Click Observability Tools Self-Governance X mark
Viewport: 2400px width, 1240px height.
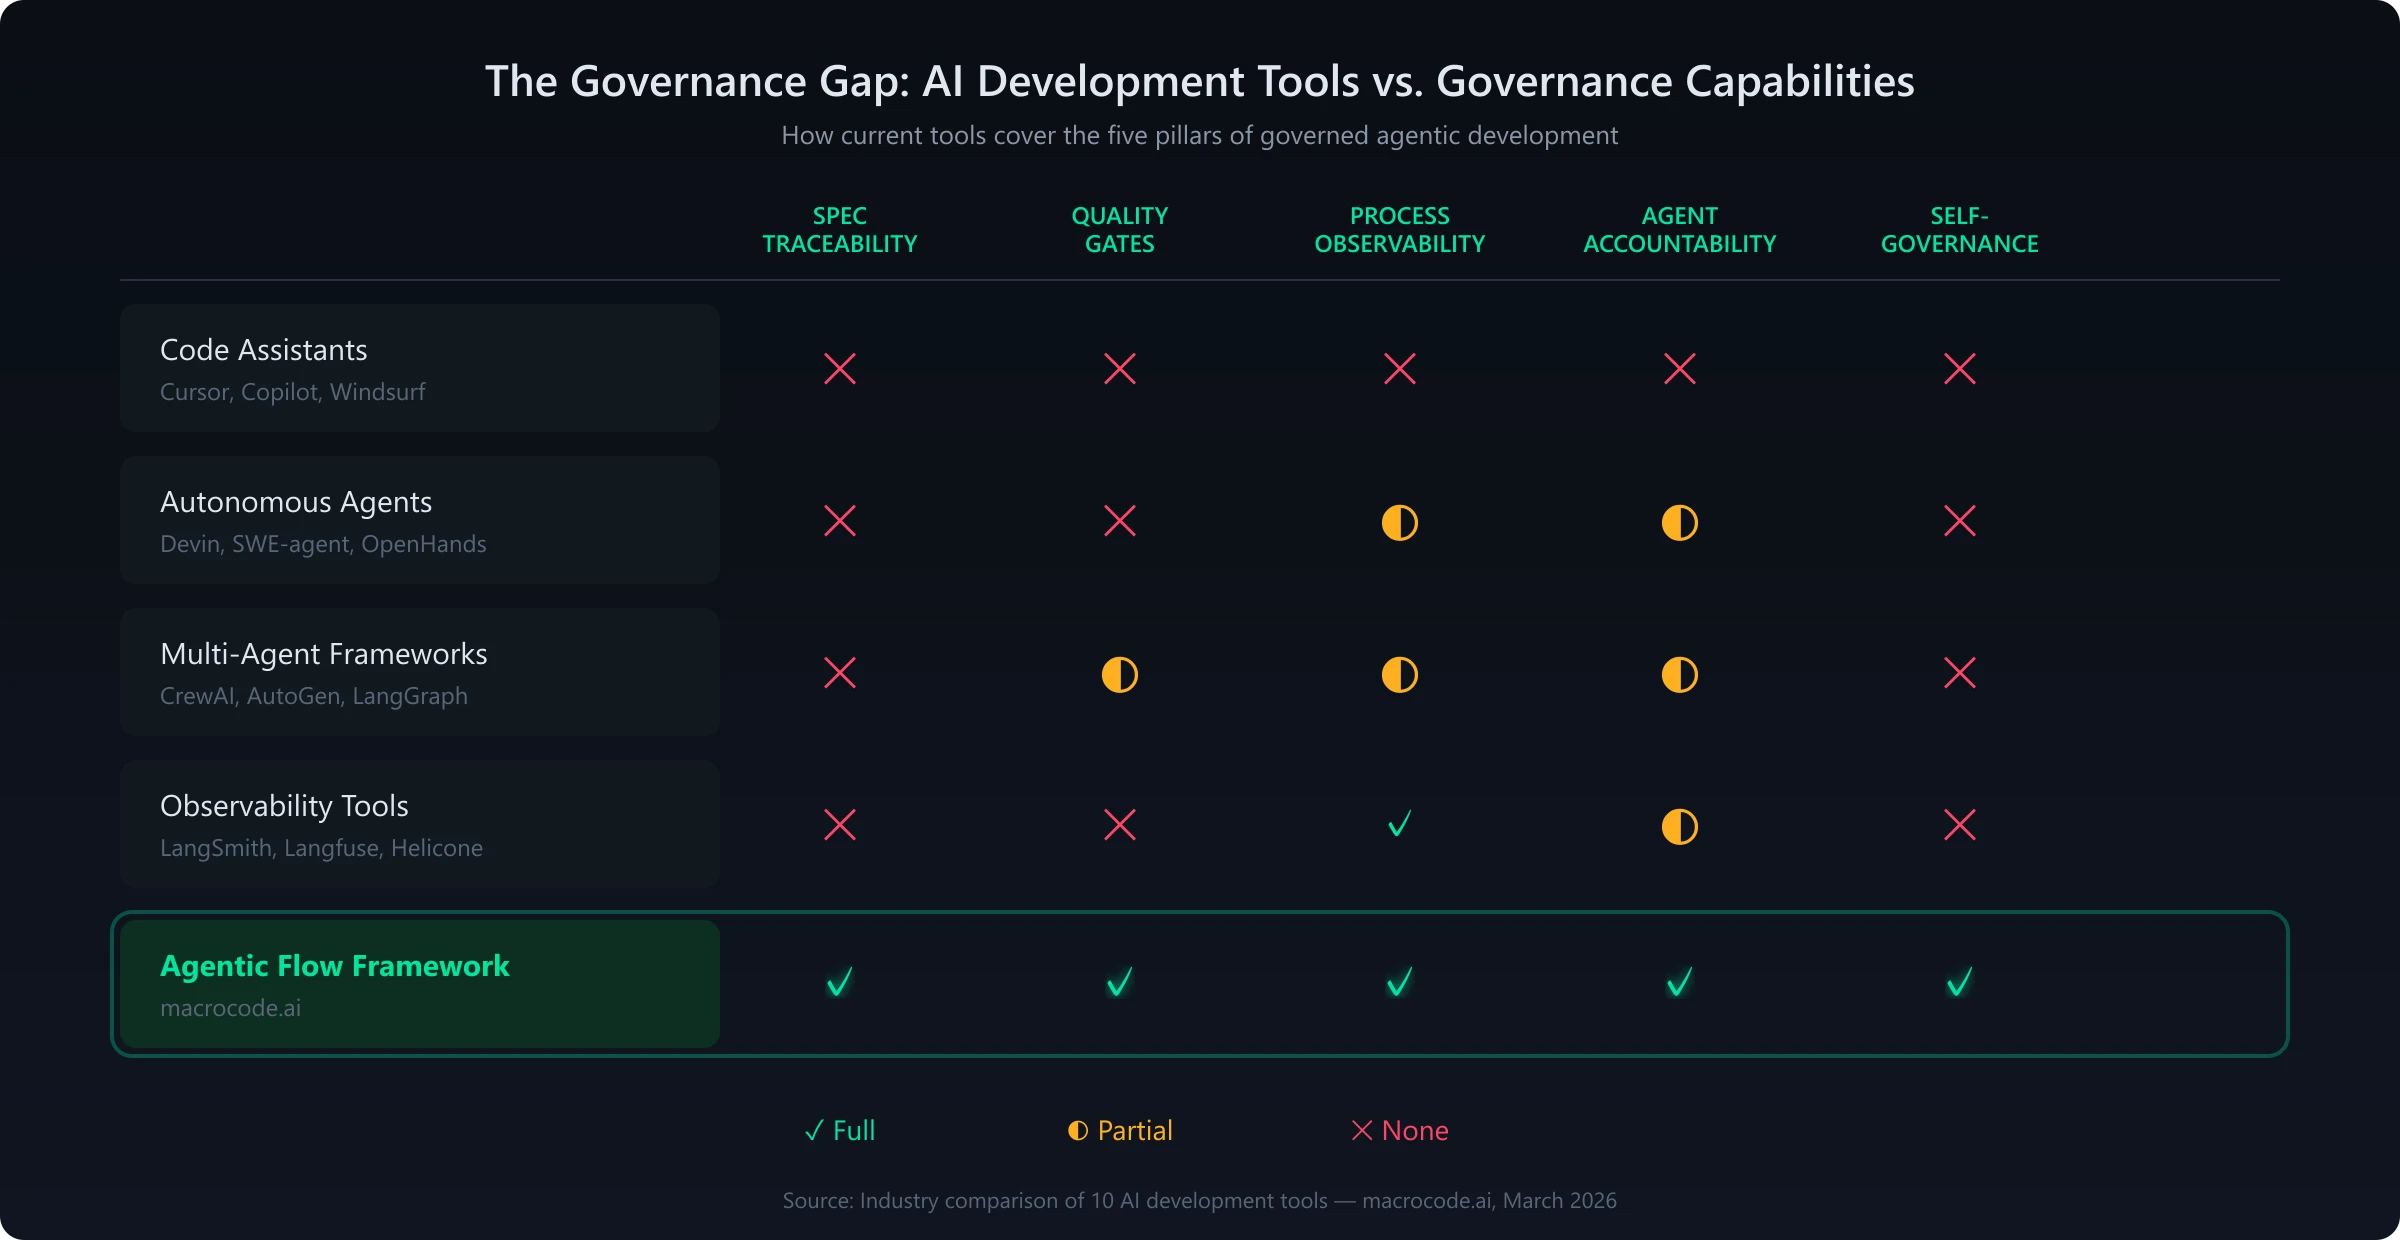click(x=1960, y=824)
